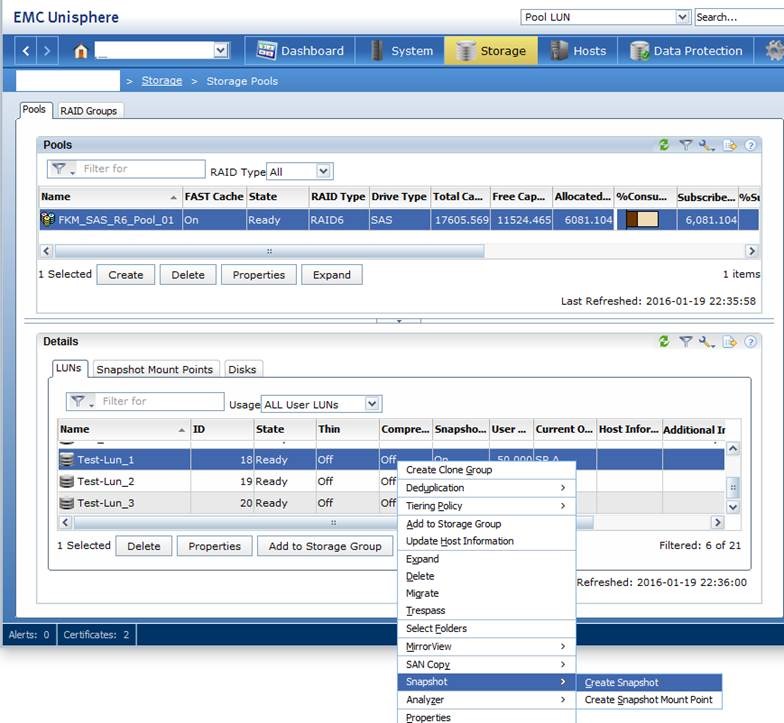Viewport: 784px width, 723px height.
Task: Expand the Deduplication submenu
Action: (486, 488)
